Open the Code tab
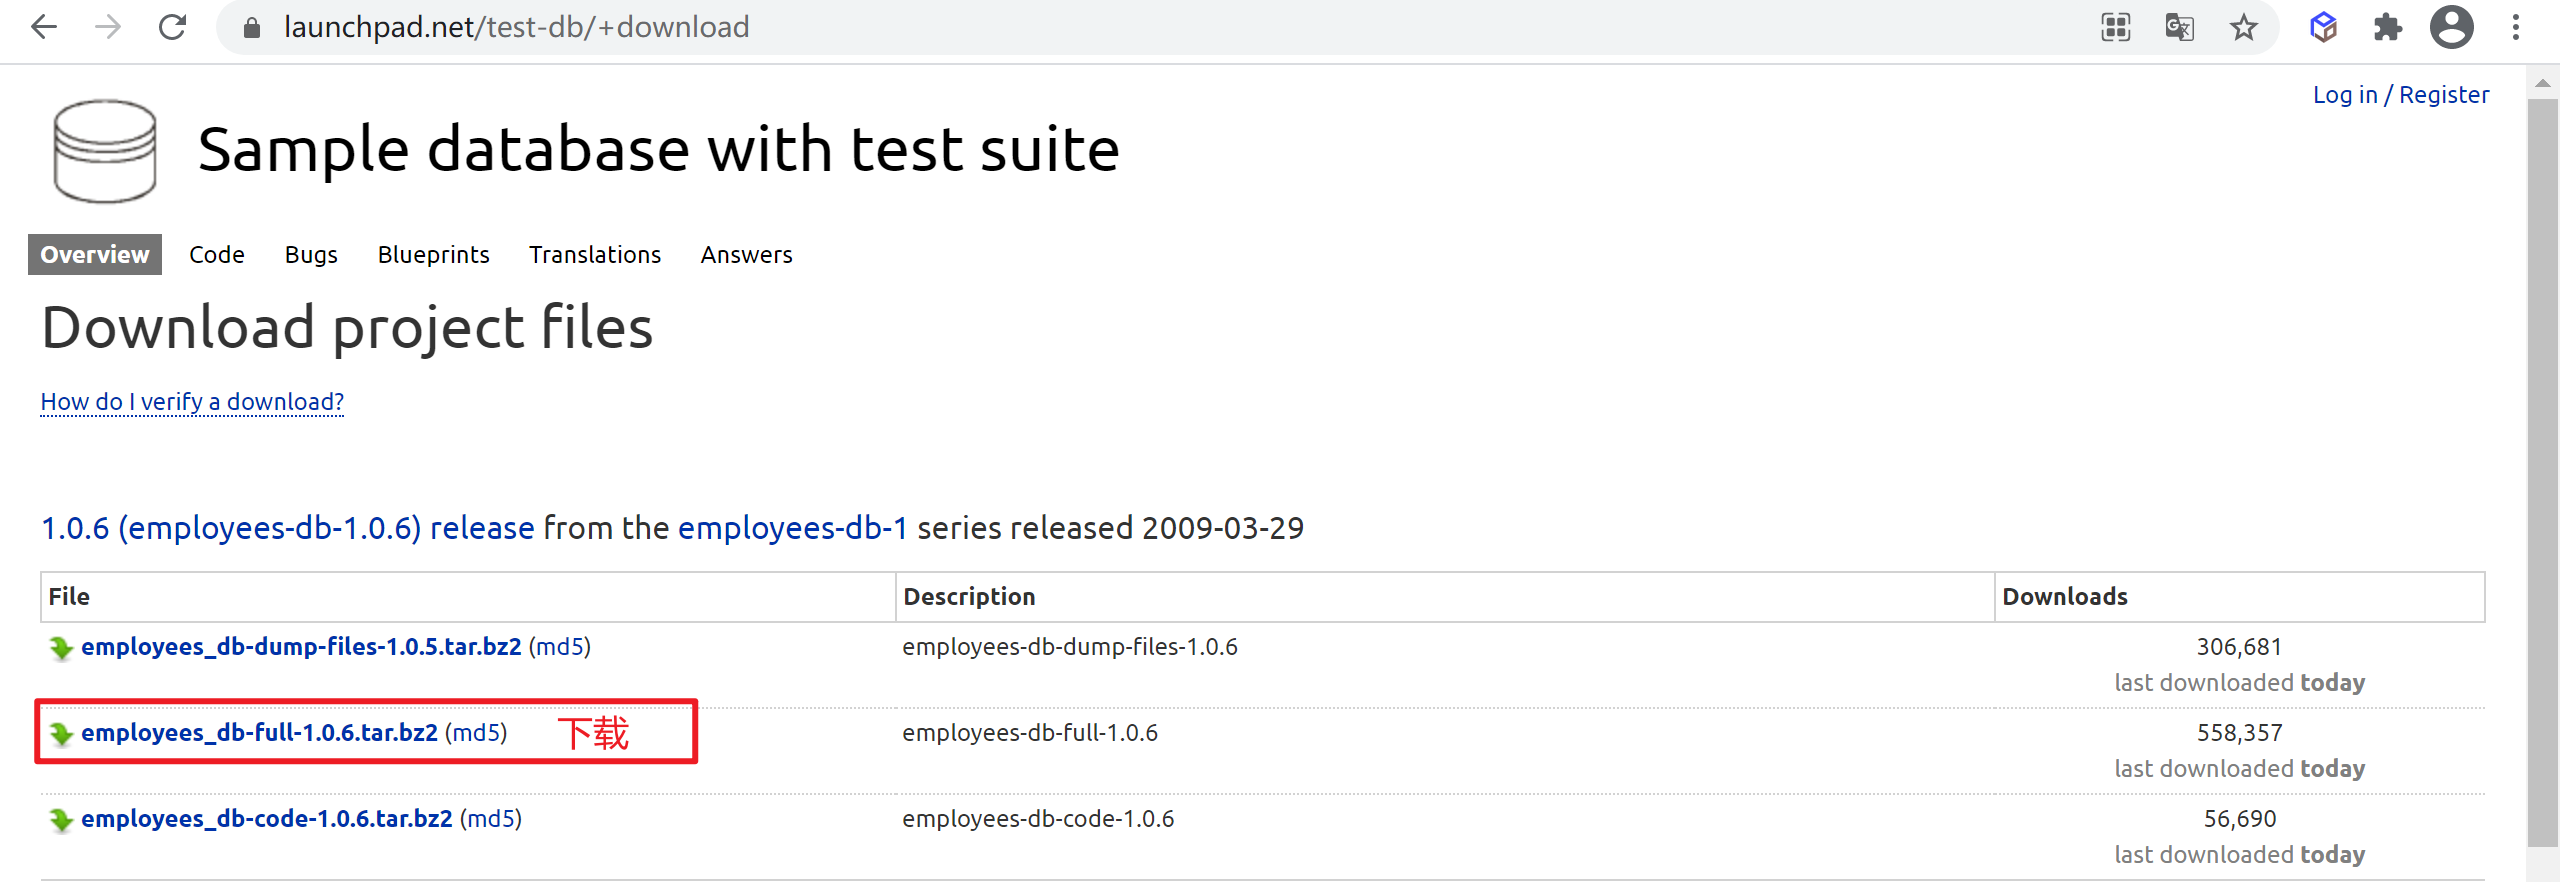The image size is (2560, 882). pos(216,255)
